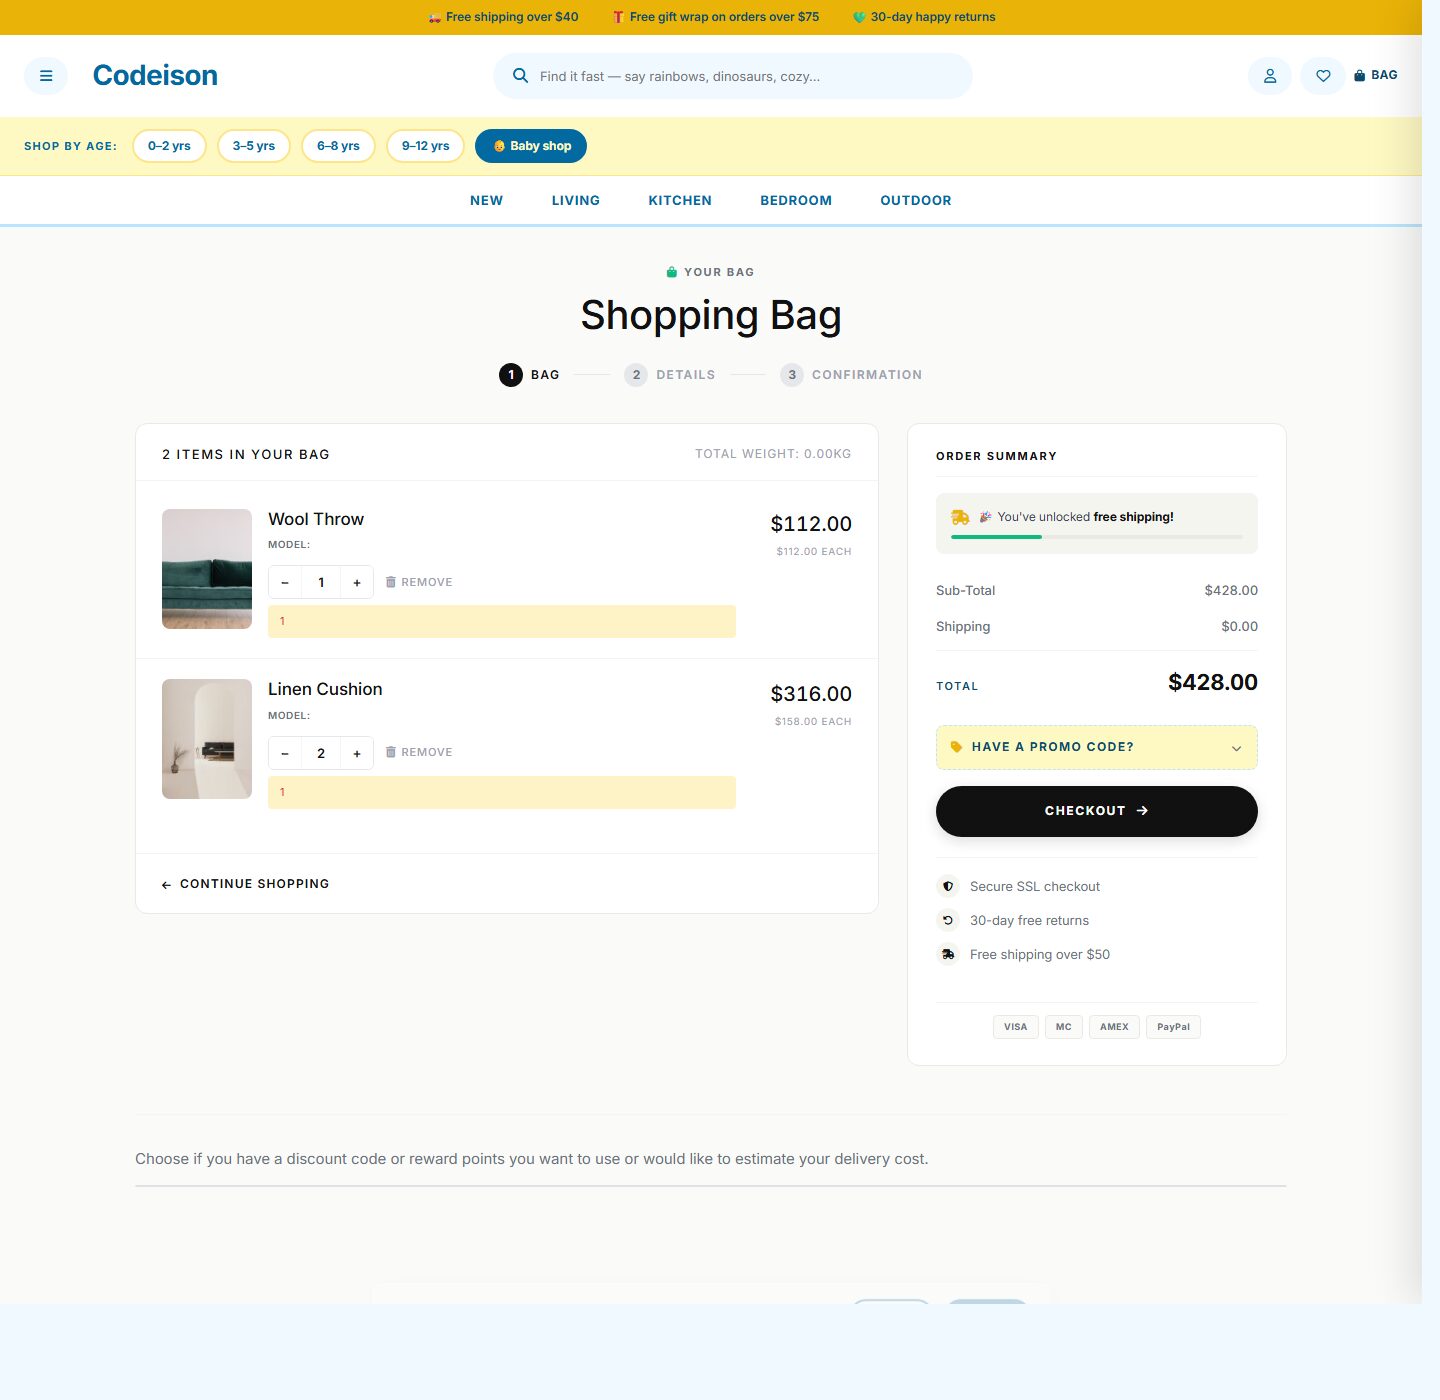The image size is (1440, 1400).
Task: Click the promo tag icon
Action: pyautogui.click(x=956, y=747)
